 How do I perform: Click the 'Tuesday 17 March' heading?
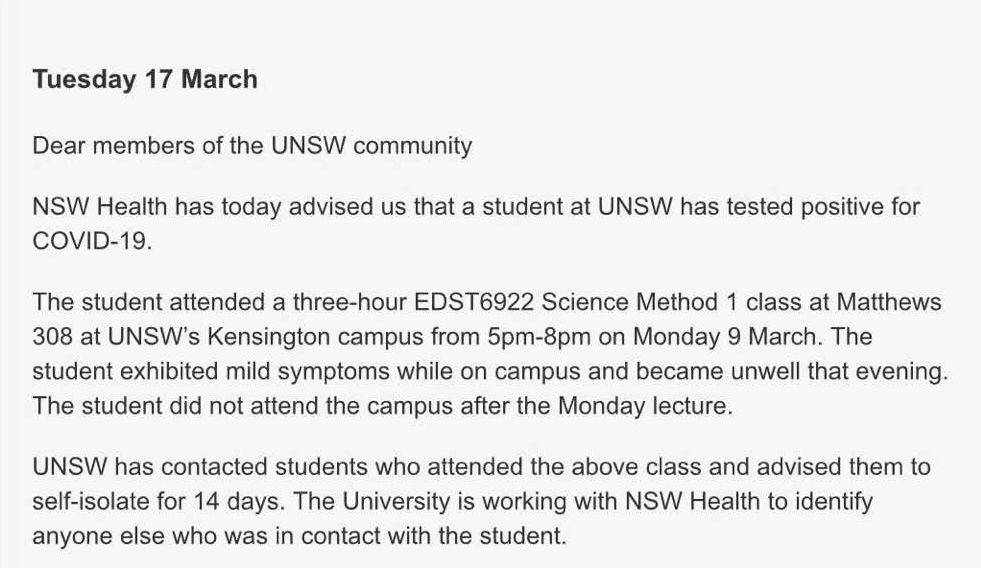coord(145,79)
